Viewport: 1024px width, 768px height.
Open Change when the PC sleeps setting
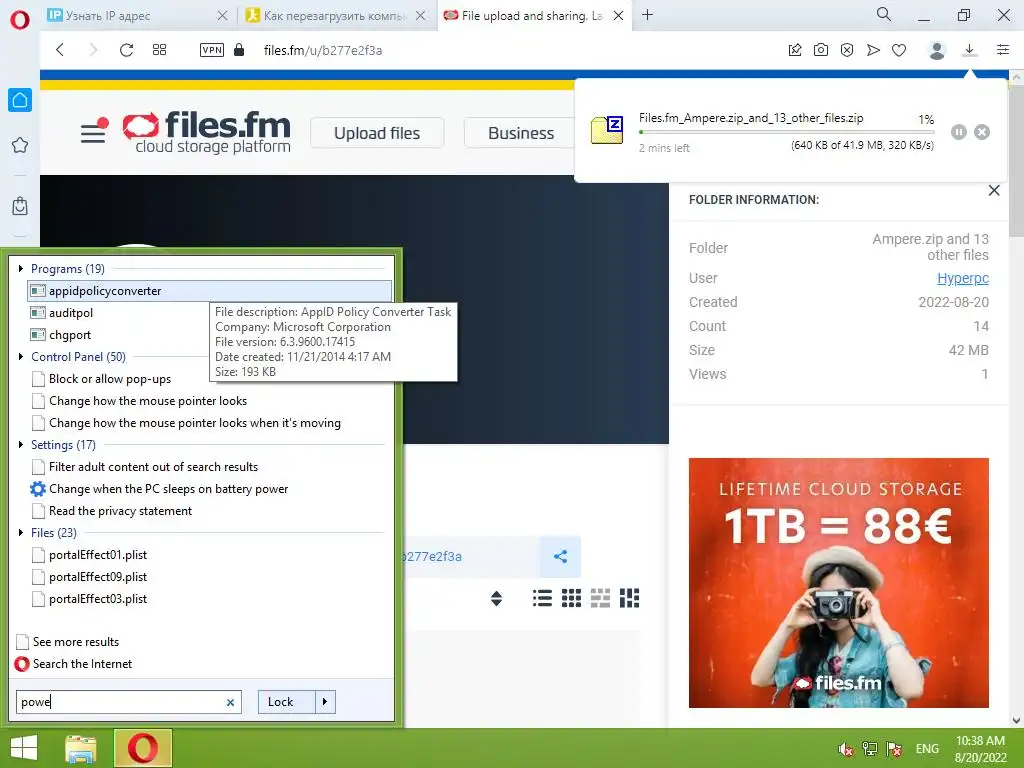[168, 489]
